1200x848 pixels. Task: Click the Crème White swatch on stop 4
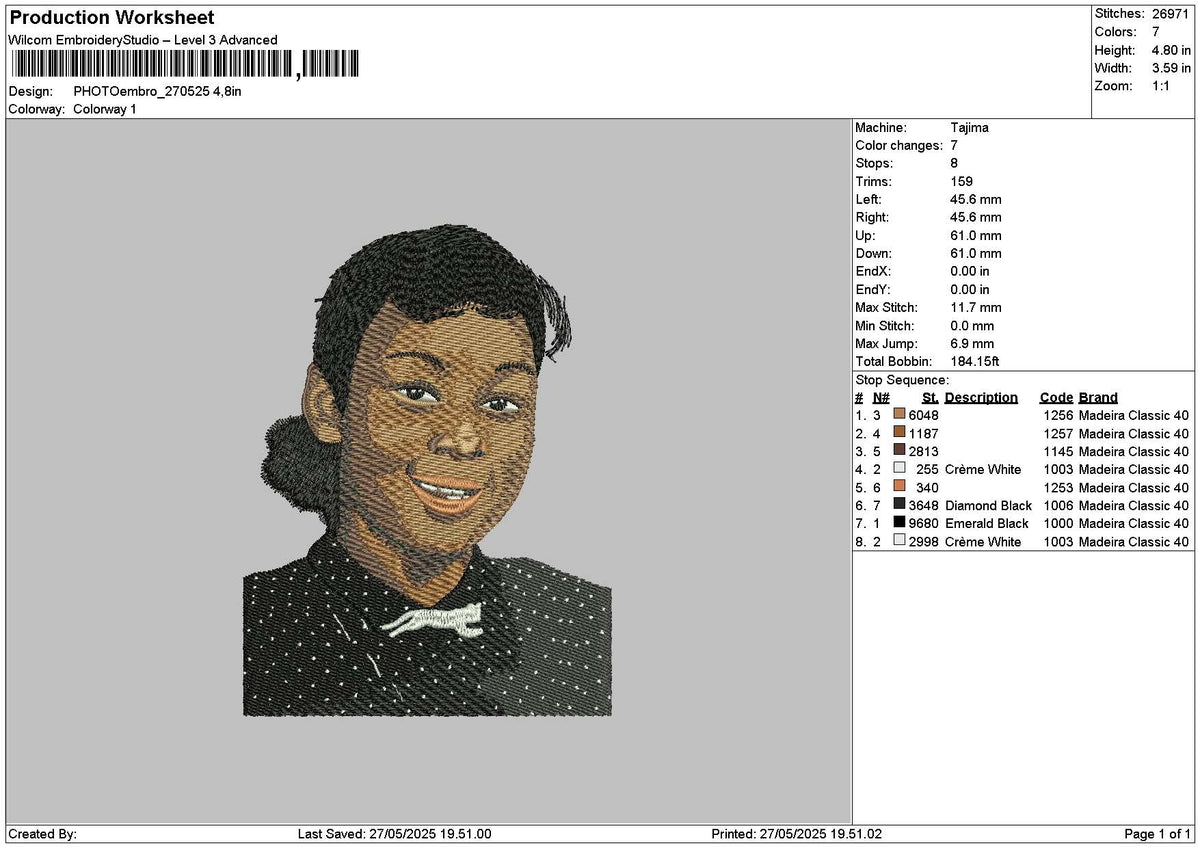(898, 469)
